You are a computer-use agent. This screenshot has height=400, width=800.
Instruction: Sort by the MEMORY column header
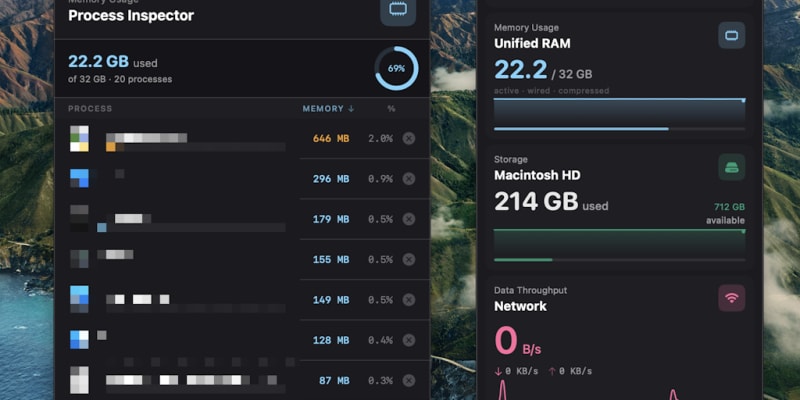point(328,109)
